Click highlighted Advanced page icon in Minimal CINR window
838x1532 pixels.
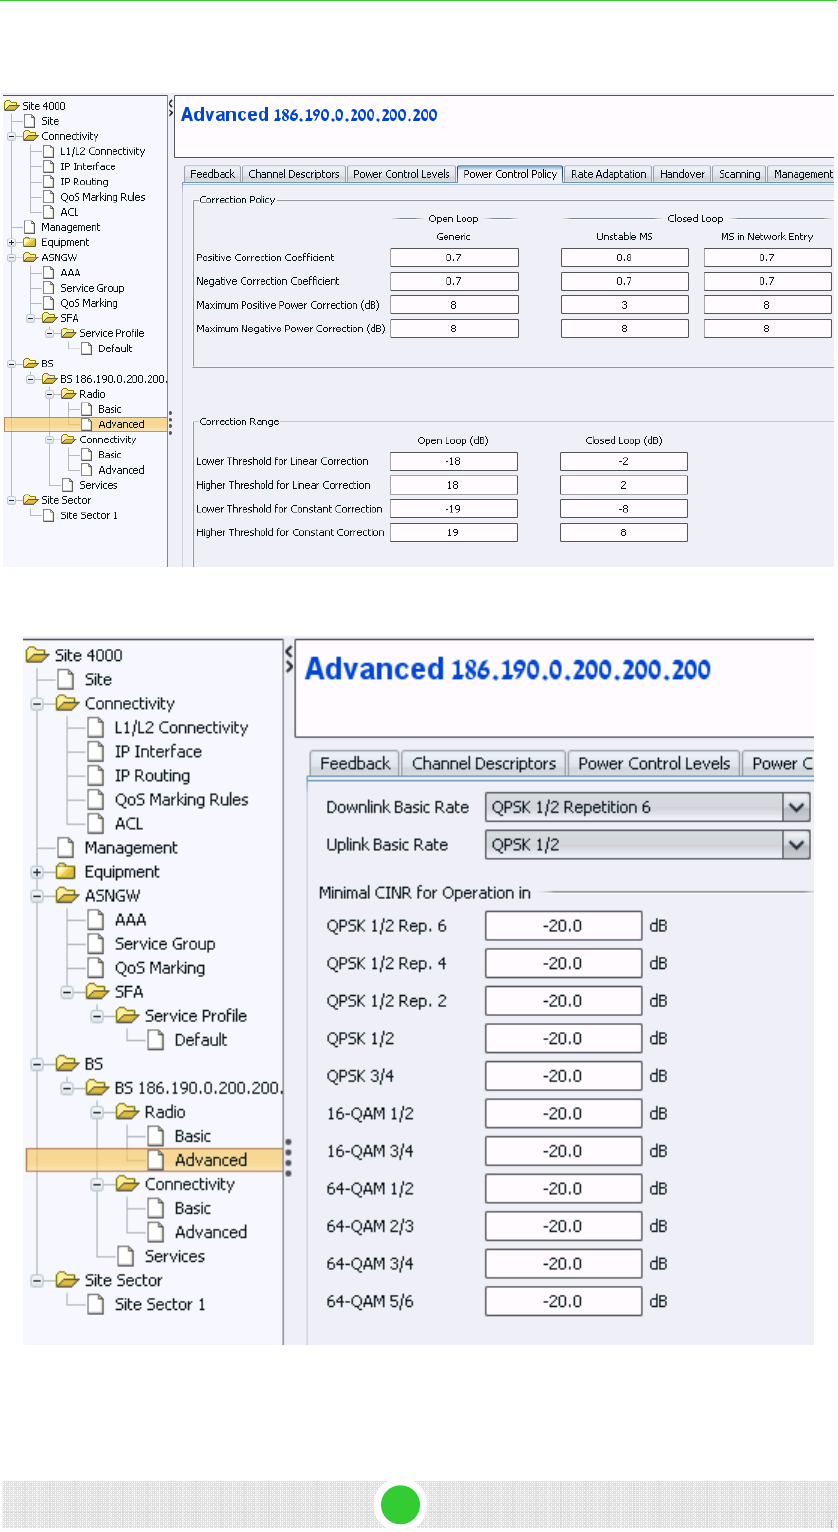pyautogui.click(x=156, y=1160)
